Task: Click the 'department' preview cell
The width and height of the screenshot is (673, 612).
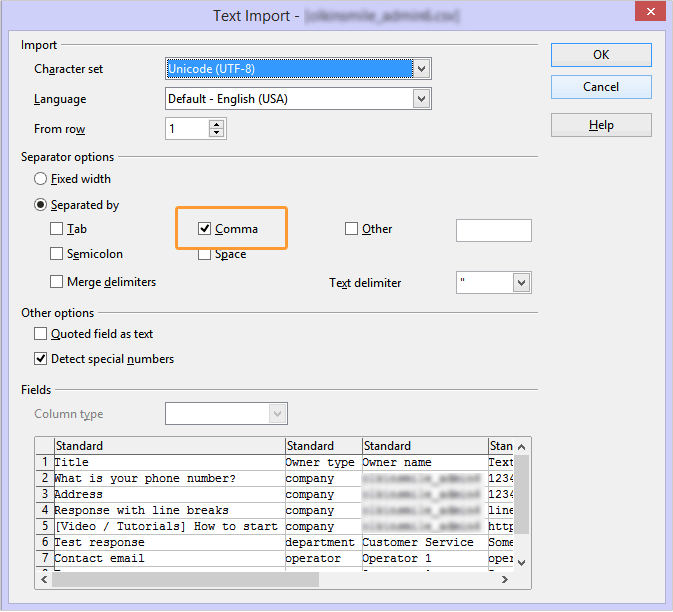Action: point(324,542)
